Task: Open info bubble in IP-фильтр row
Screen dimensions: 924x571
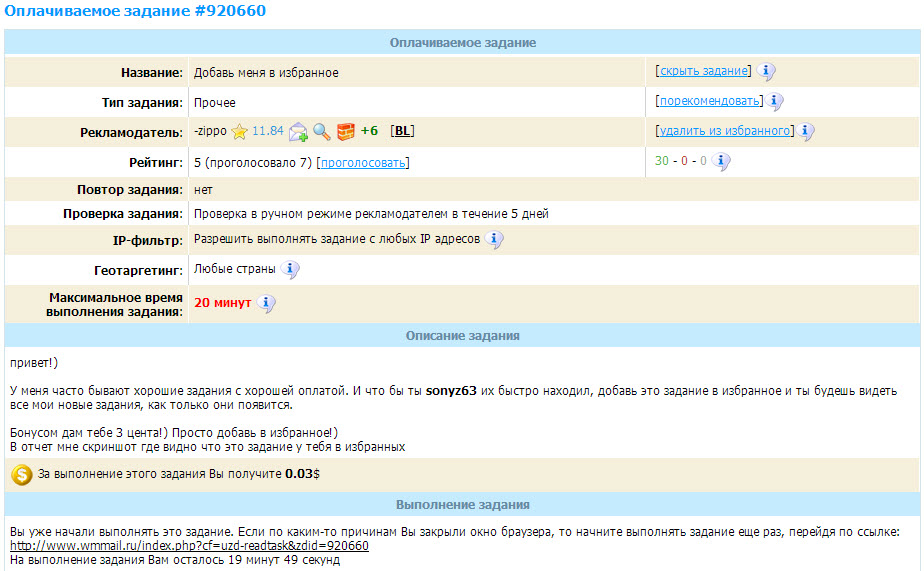Action: tap(494, 239)
